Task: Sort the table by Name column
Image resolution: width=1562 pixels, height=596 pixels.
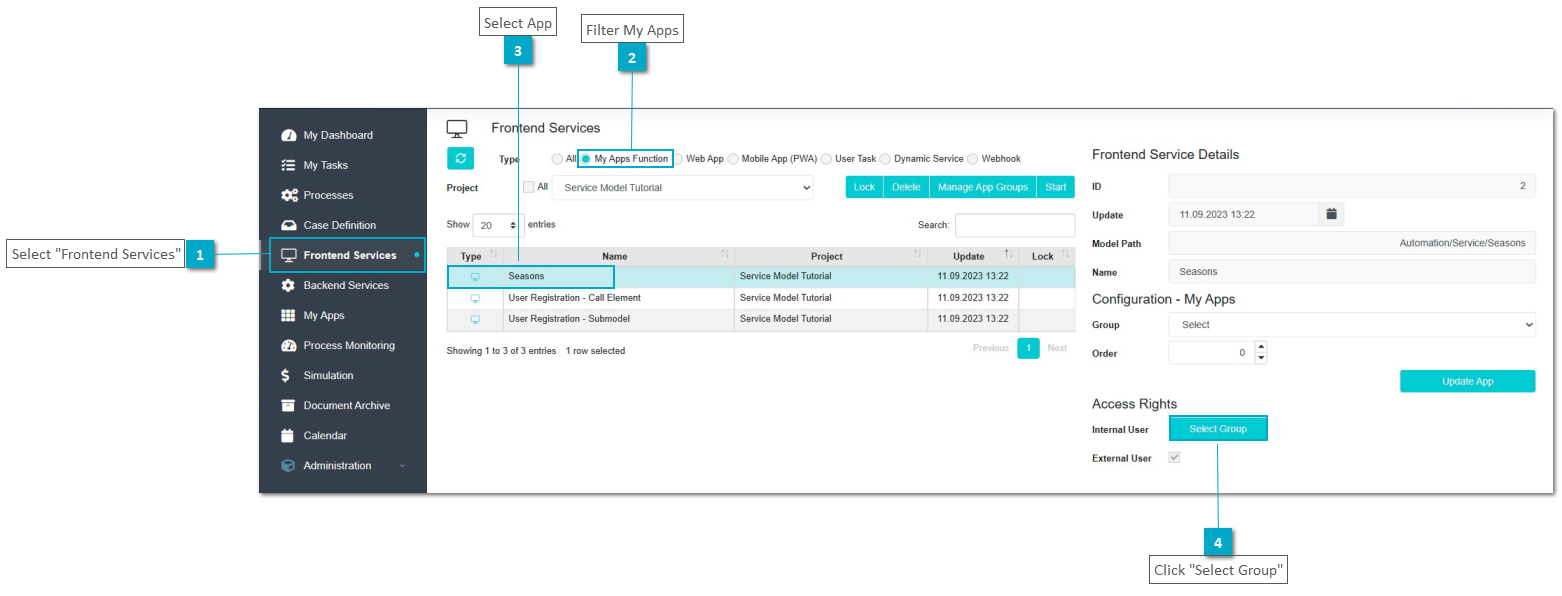Action: pyautogui.click(x=618, y=256)
